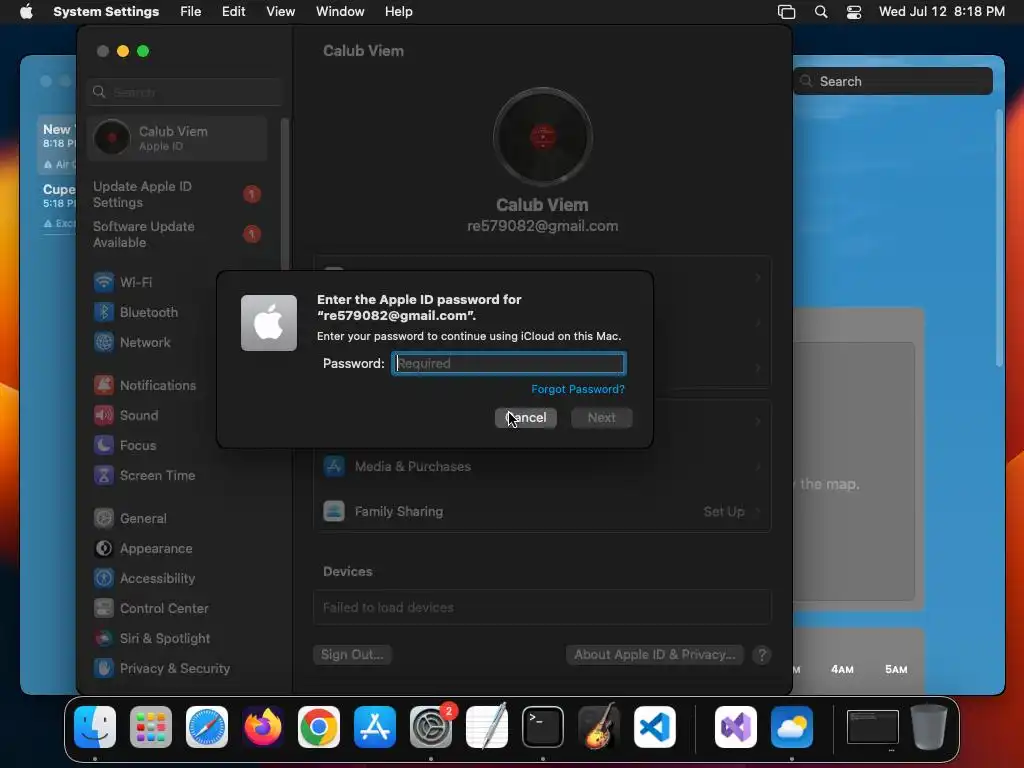Select Calub Viem Apple ID sidebar row
1024x768 pixels.
(x=177, y=138)
